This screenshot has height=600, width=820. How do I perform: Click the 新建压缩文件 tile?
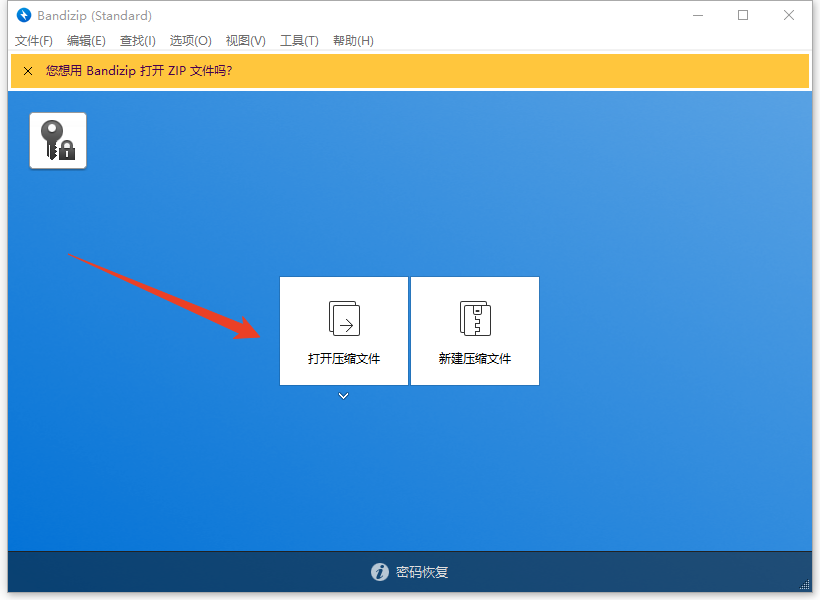tap(475, 331)
